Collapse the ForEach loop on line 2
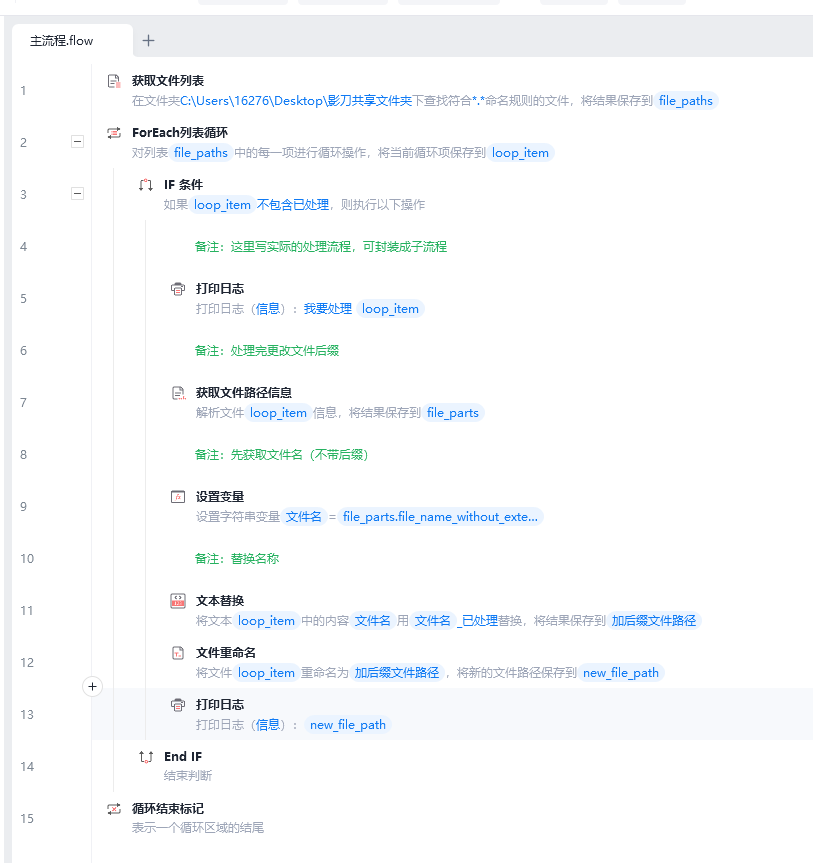Viewport: 813px width, 863px height. 78,142
